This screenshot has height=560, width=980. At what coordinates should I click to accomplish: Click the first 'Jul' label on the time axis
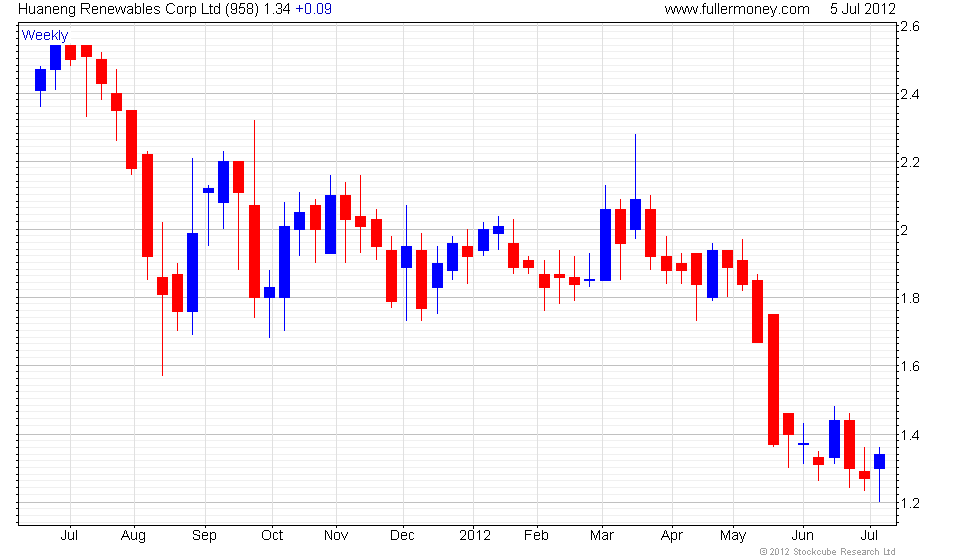[69, 535]
